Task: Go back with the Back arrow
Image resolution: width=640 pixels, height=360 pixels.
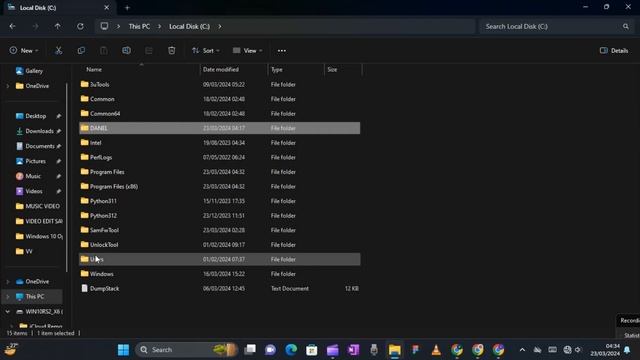Action: [x=13, y=27]
